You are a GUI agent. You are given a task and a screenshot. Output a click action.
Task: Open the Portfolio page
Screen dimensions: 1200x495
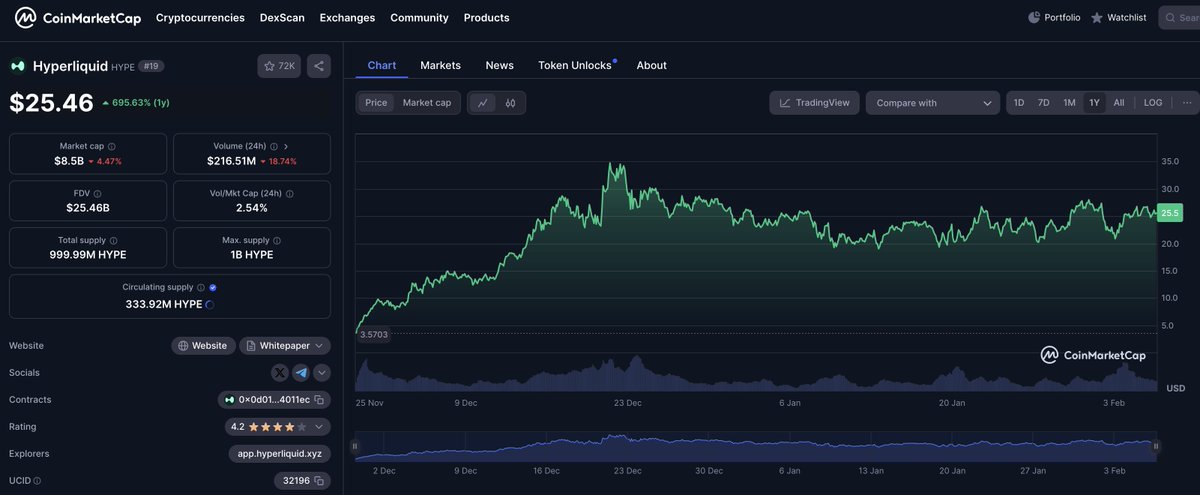[x=1054, y=18]
